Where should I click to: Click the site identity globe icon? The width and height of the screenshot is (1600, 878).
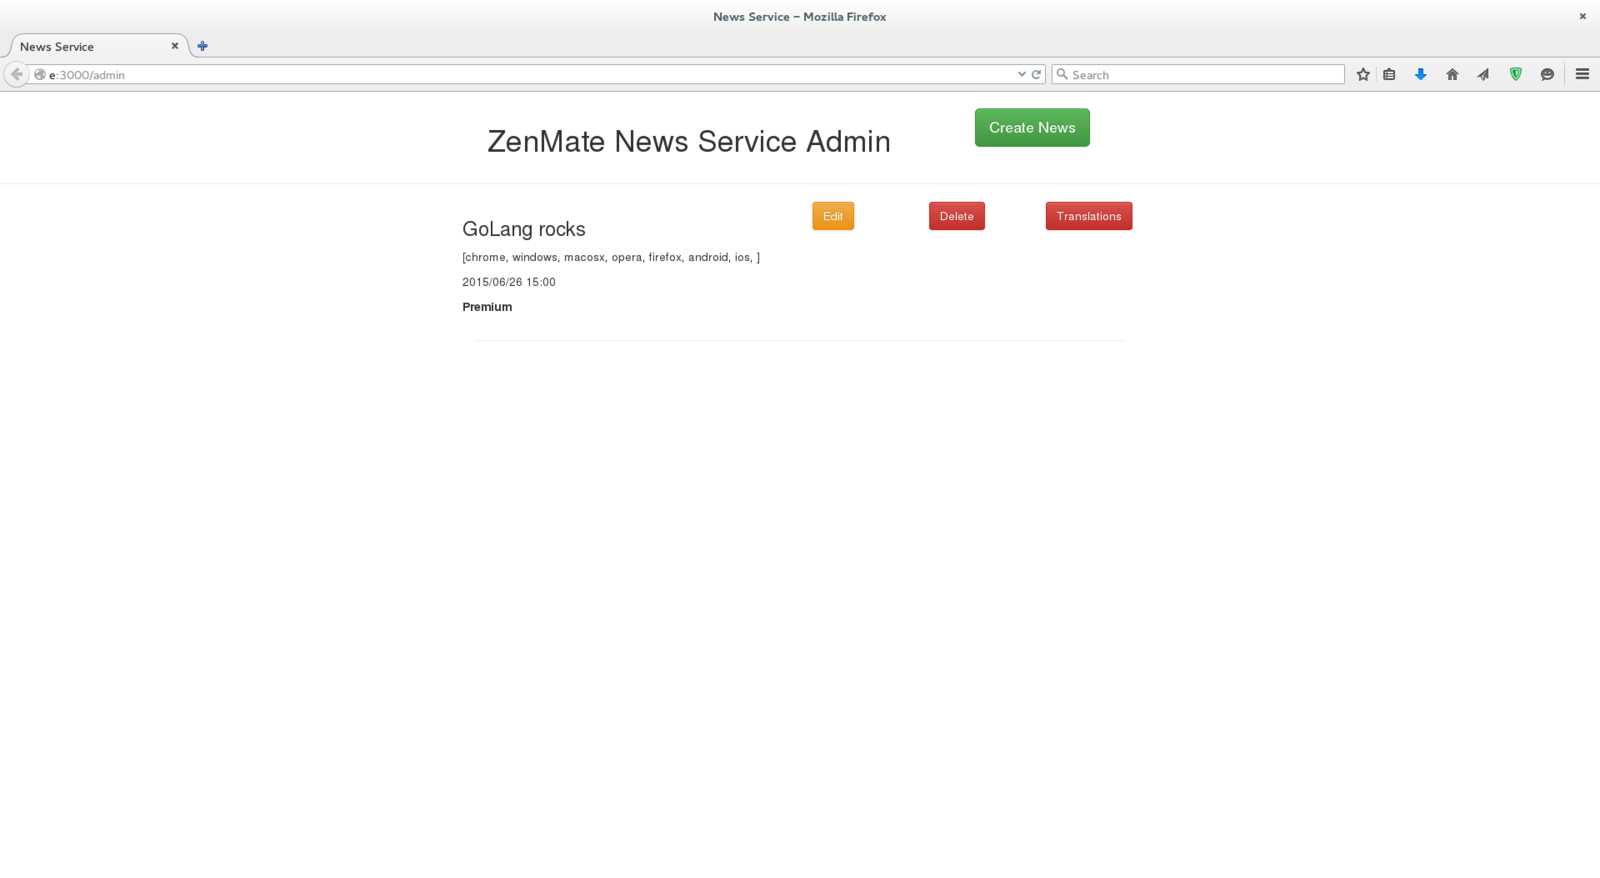point(40,75)
